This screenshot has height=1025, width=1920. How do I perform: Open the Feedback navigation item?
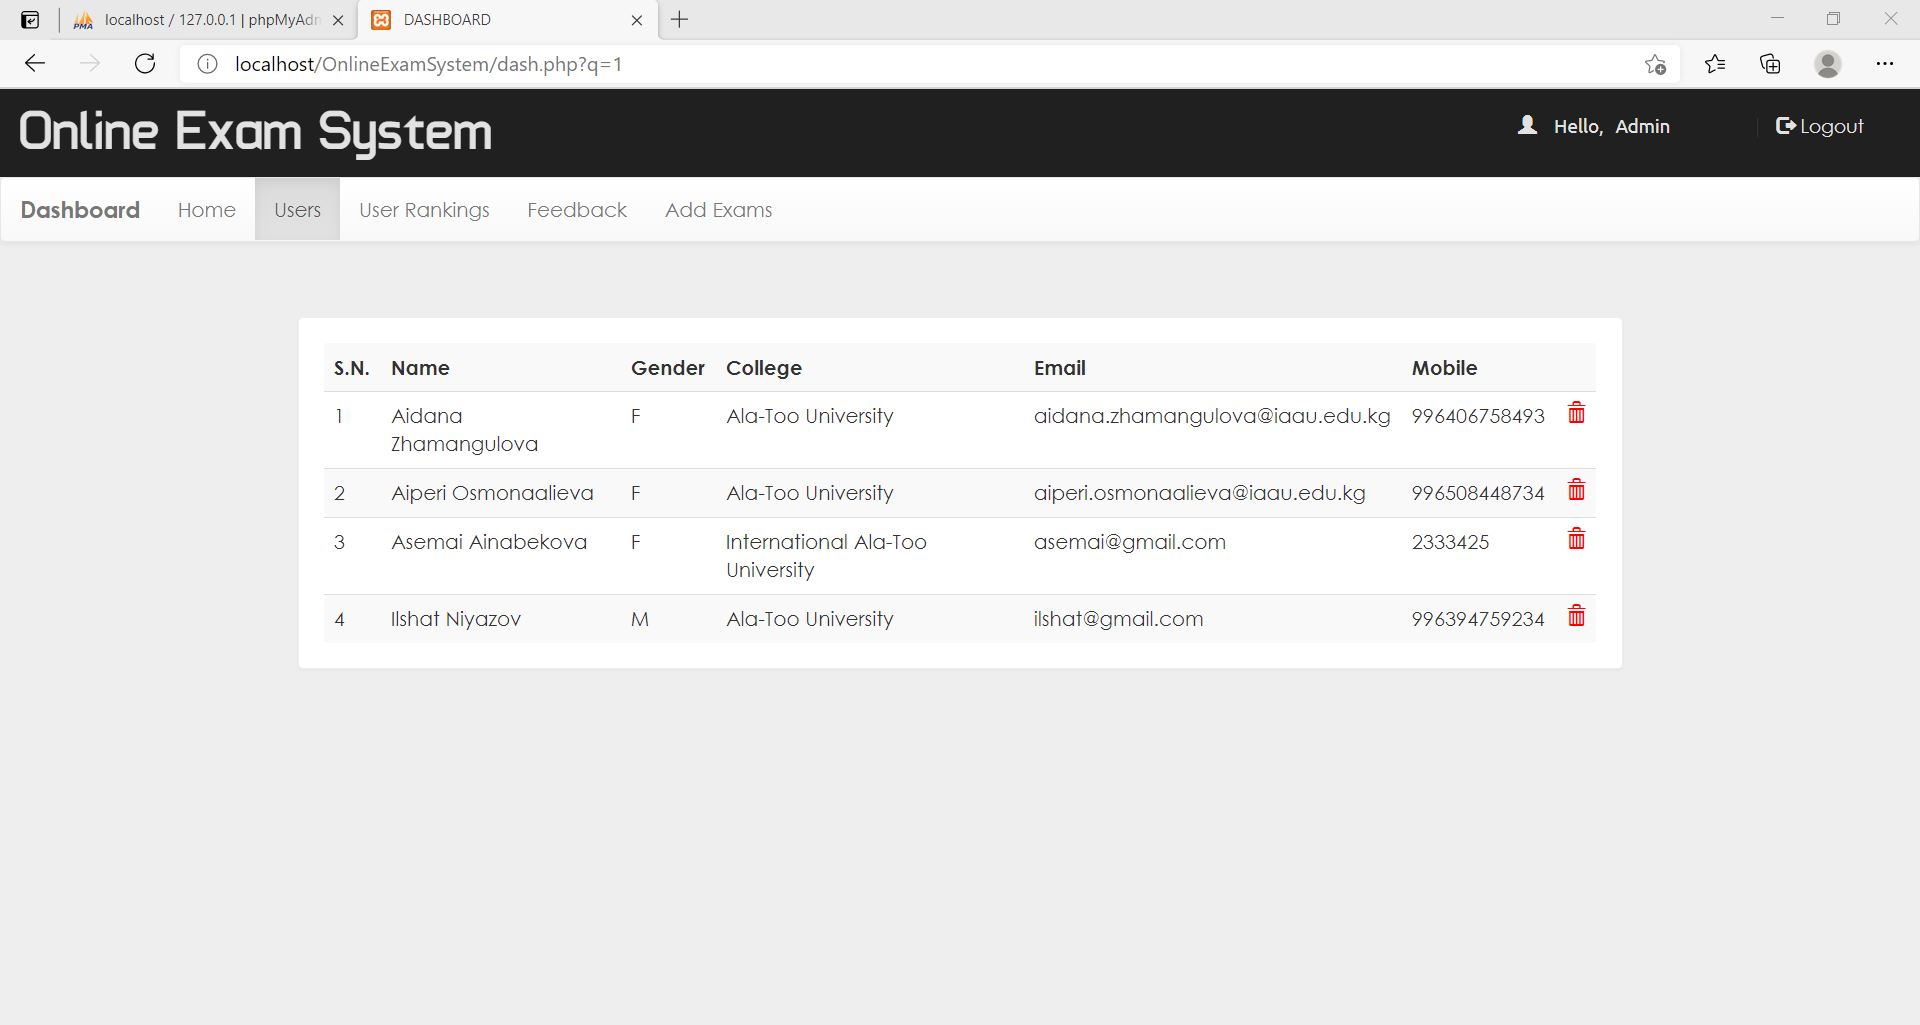click(577, 210)
